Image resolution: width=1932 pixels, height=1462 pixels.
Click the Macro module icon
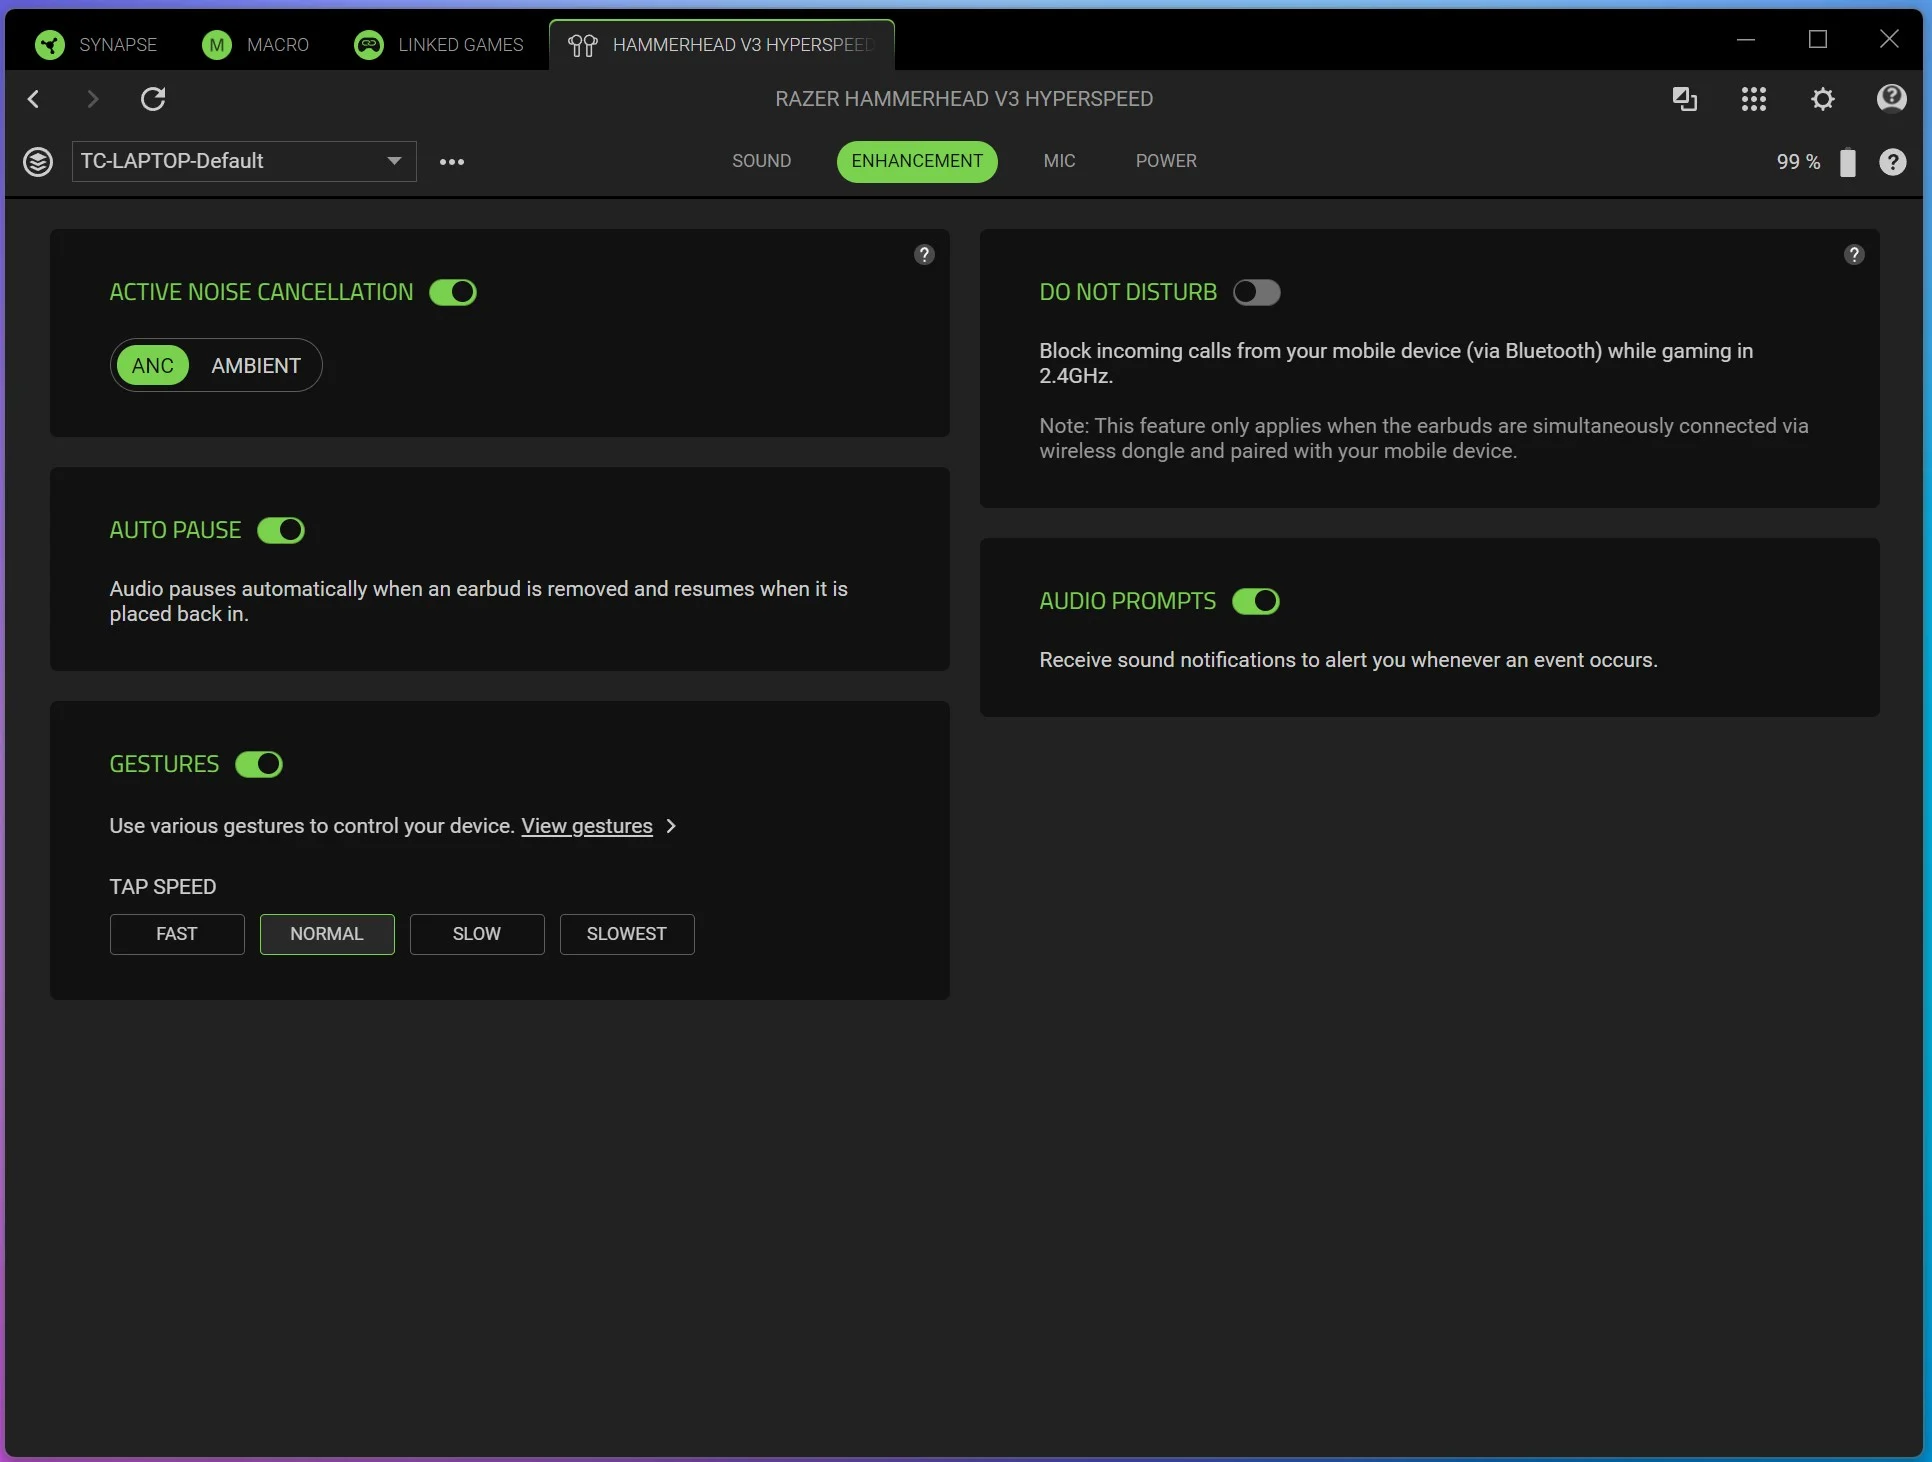(x=217, y=45)
